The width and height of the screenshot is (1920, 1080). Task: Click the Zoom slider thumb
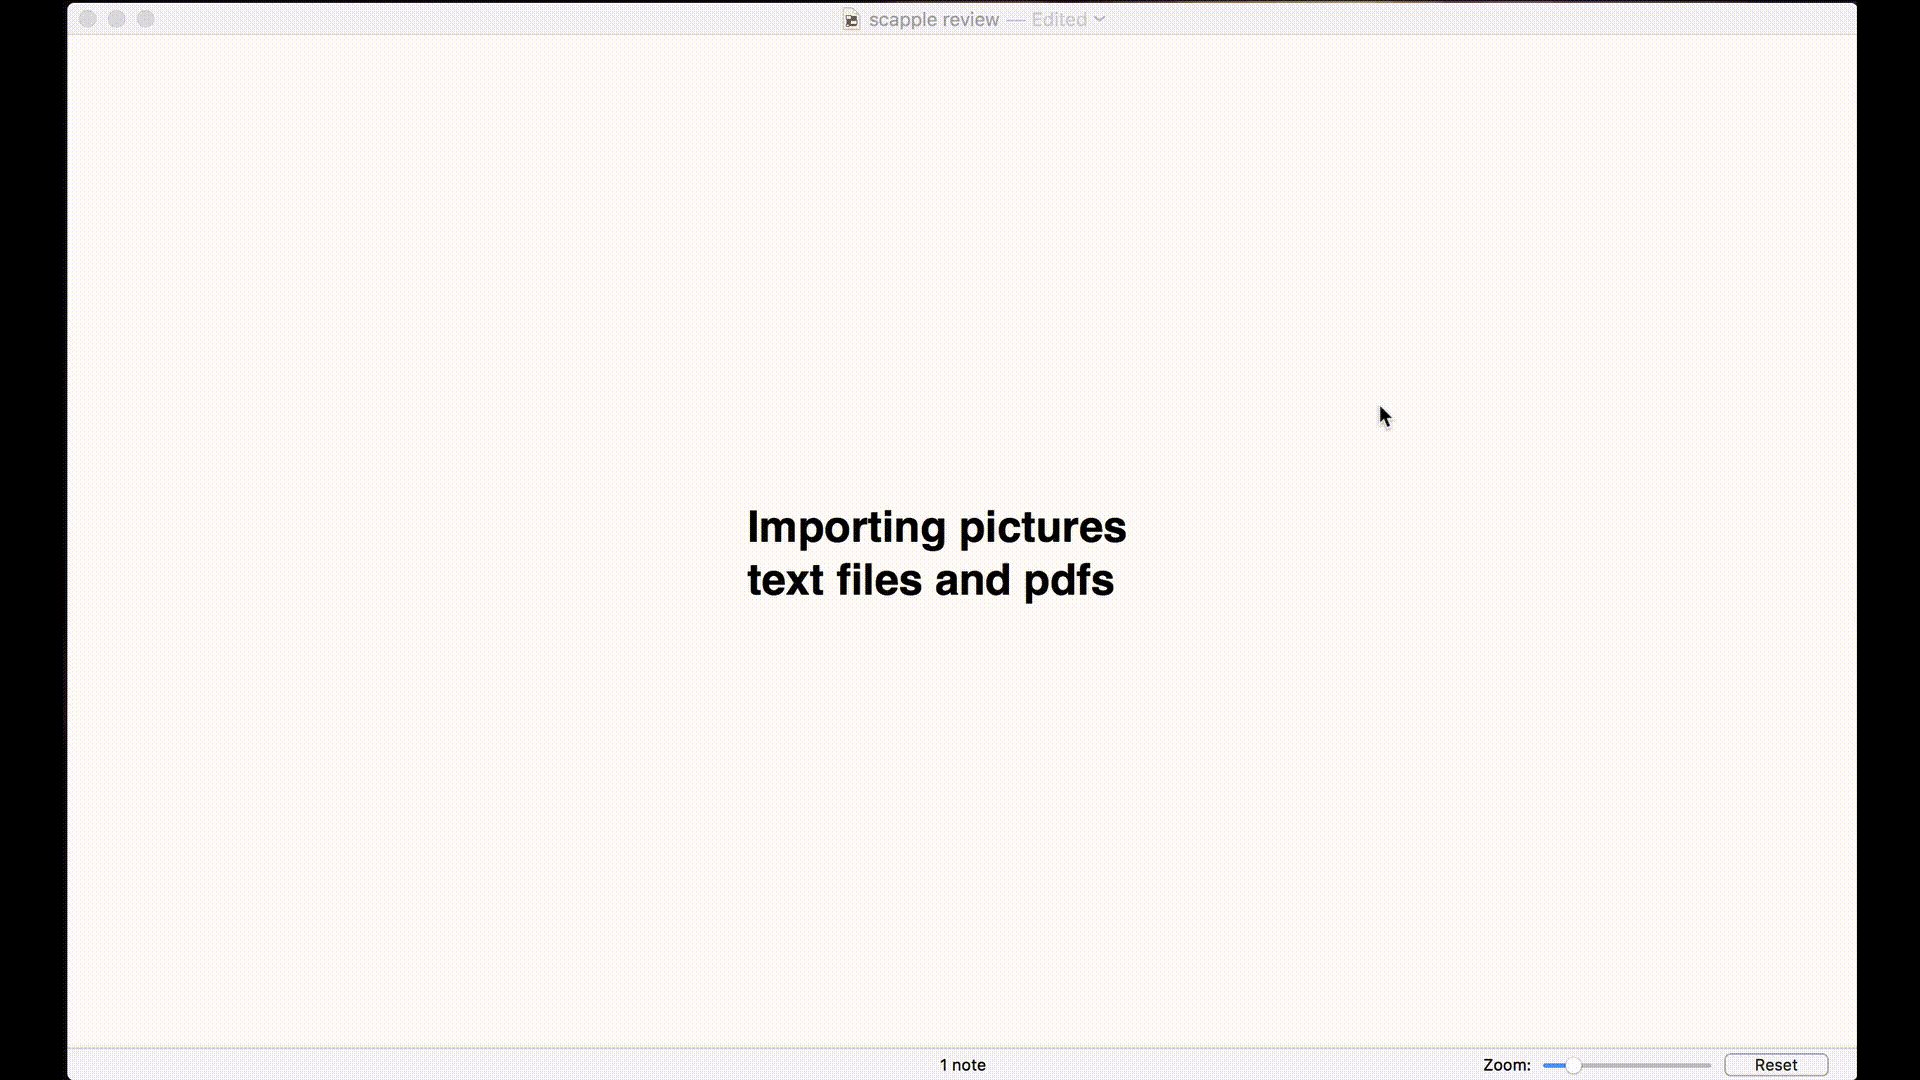[1573, 1066]
